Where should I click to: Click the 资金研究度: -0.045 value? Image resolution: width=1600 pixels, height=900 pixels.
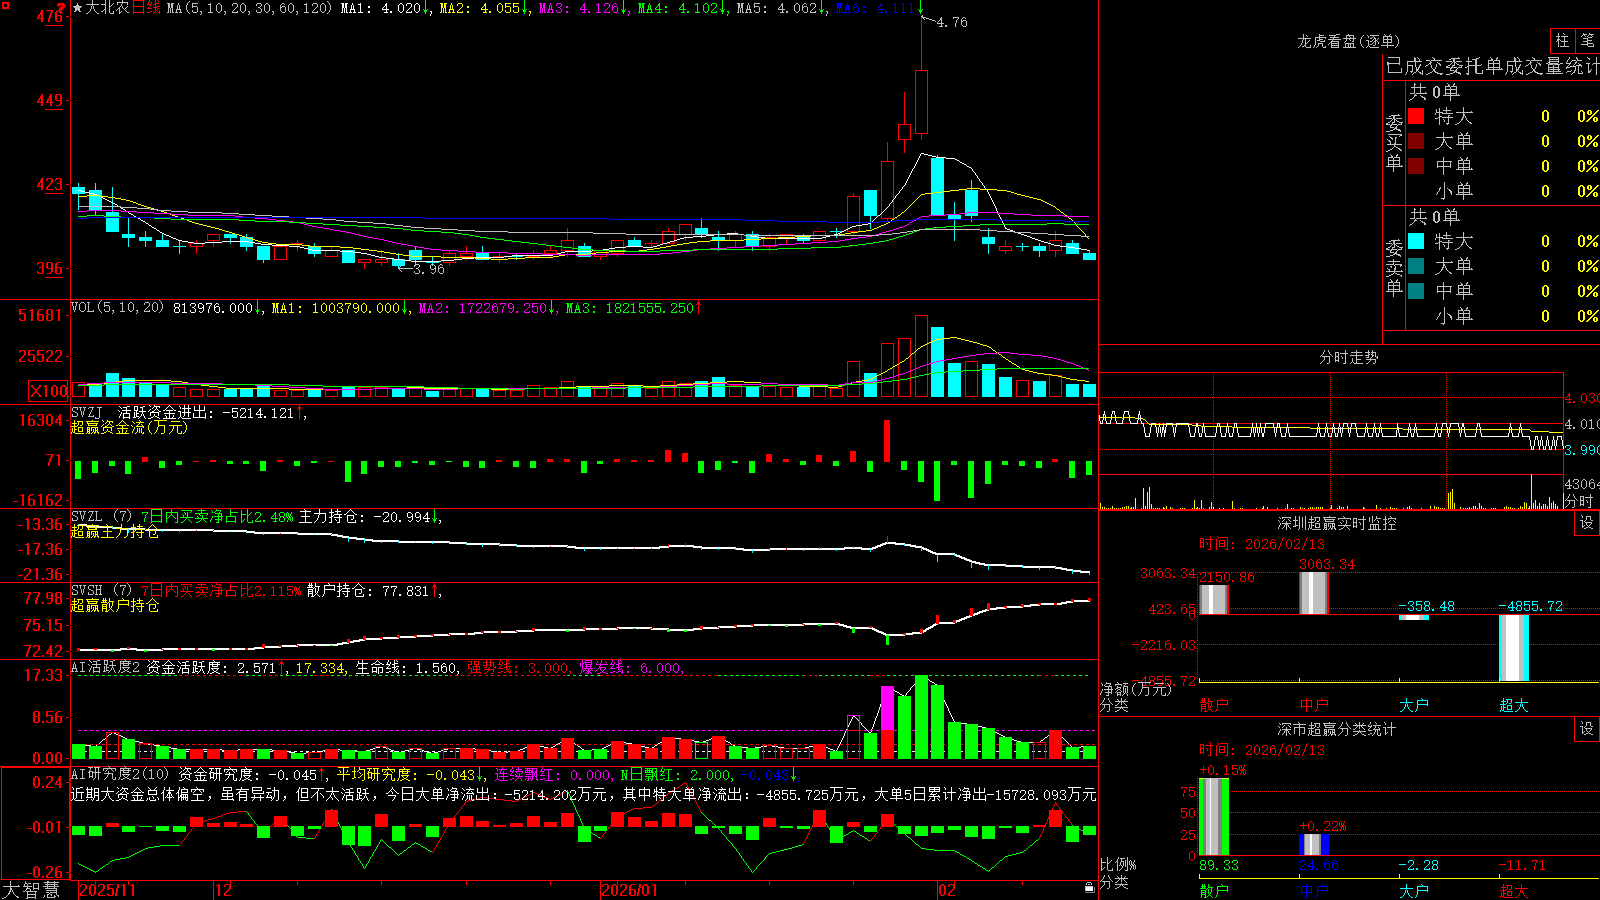pyautogui.click(x=251, y=774)
